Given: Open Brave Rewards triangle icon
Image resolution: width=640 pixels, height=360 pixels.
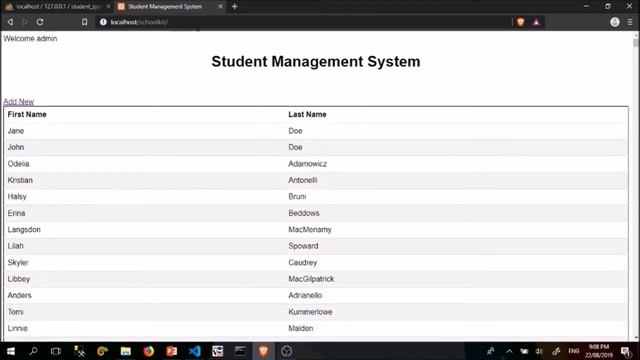Looking at the screenshot, I should (536, 22).
